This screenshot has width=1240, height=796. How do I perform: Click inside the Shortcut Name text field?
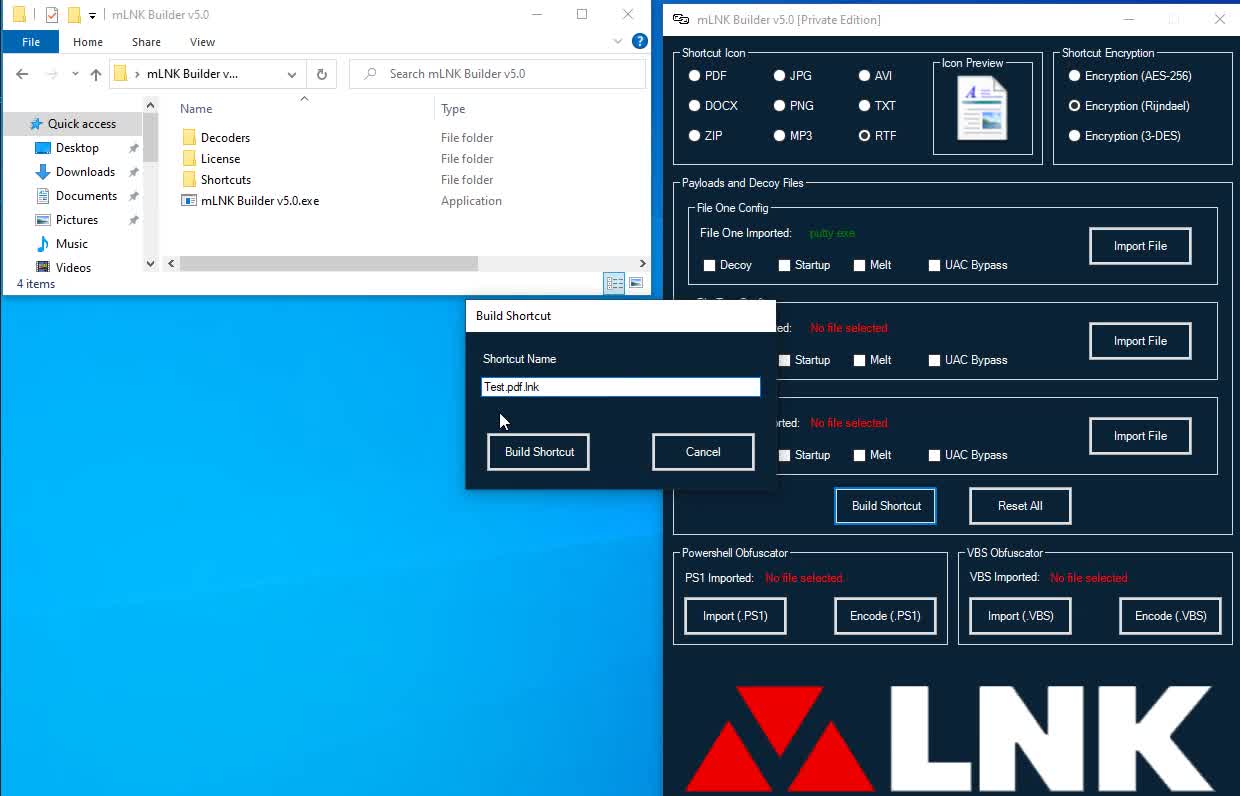(620, 387)
